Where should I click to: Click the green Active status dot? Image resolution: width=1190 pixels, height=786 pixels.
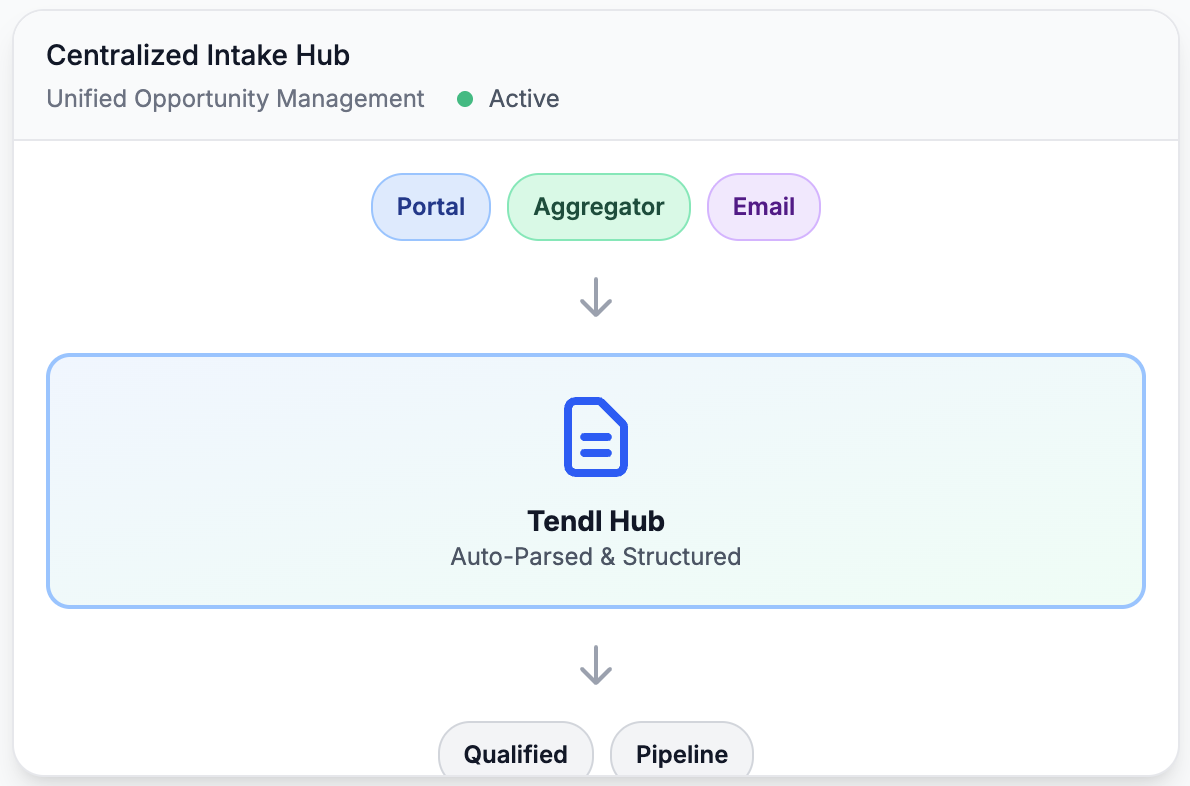pos(465,99)
